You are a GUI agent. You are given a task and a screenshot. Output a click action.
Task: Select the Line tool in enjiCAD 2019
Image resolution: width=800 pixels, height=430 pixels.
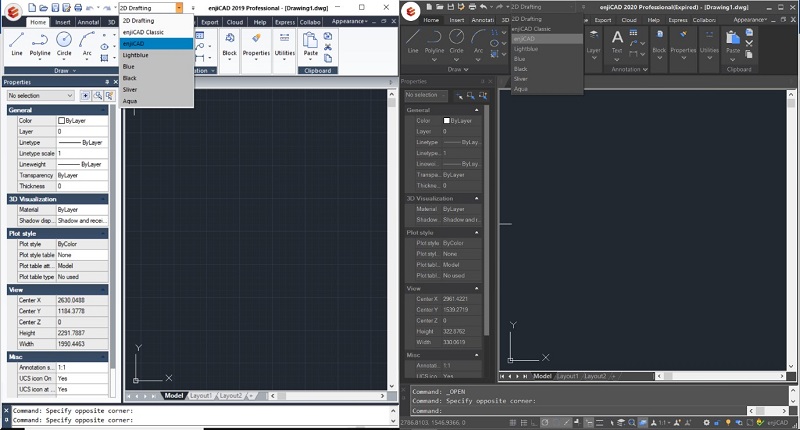17,43
